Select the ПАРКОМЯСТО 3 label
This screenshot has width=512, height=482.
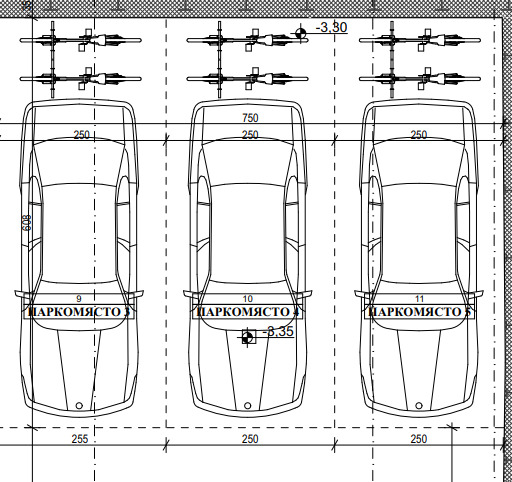point(79,312)
